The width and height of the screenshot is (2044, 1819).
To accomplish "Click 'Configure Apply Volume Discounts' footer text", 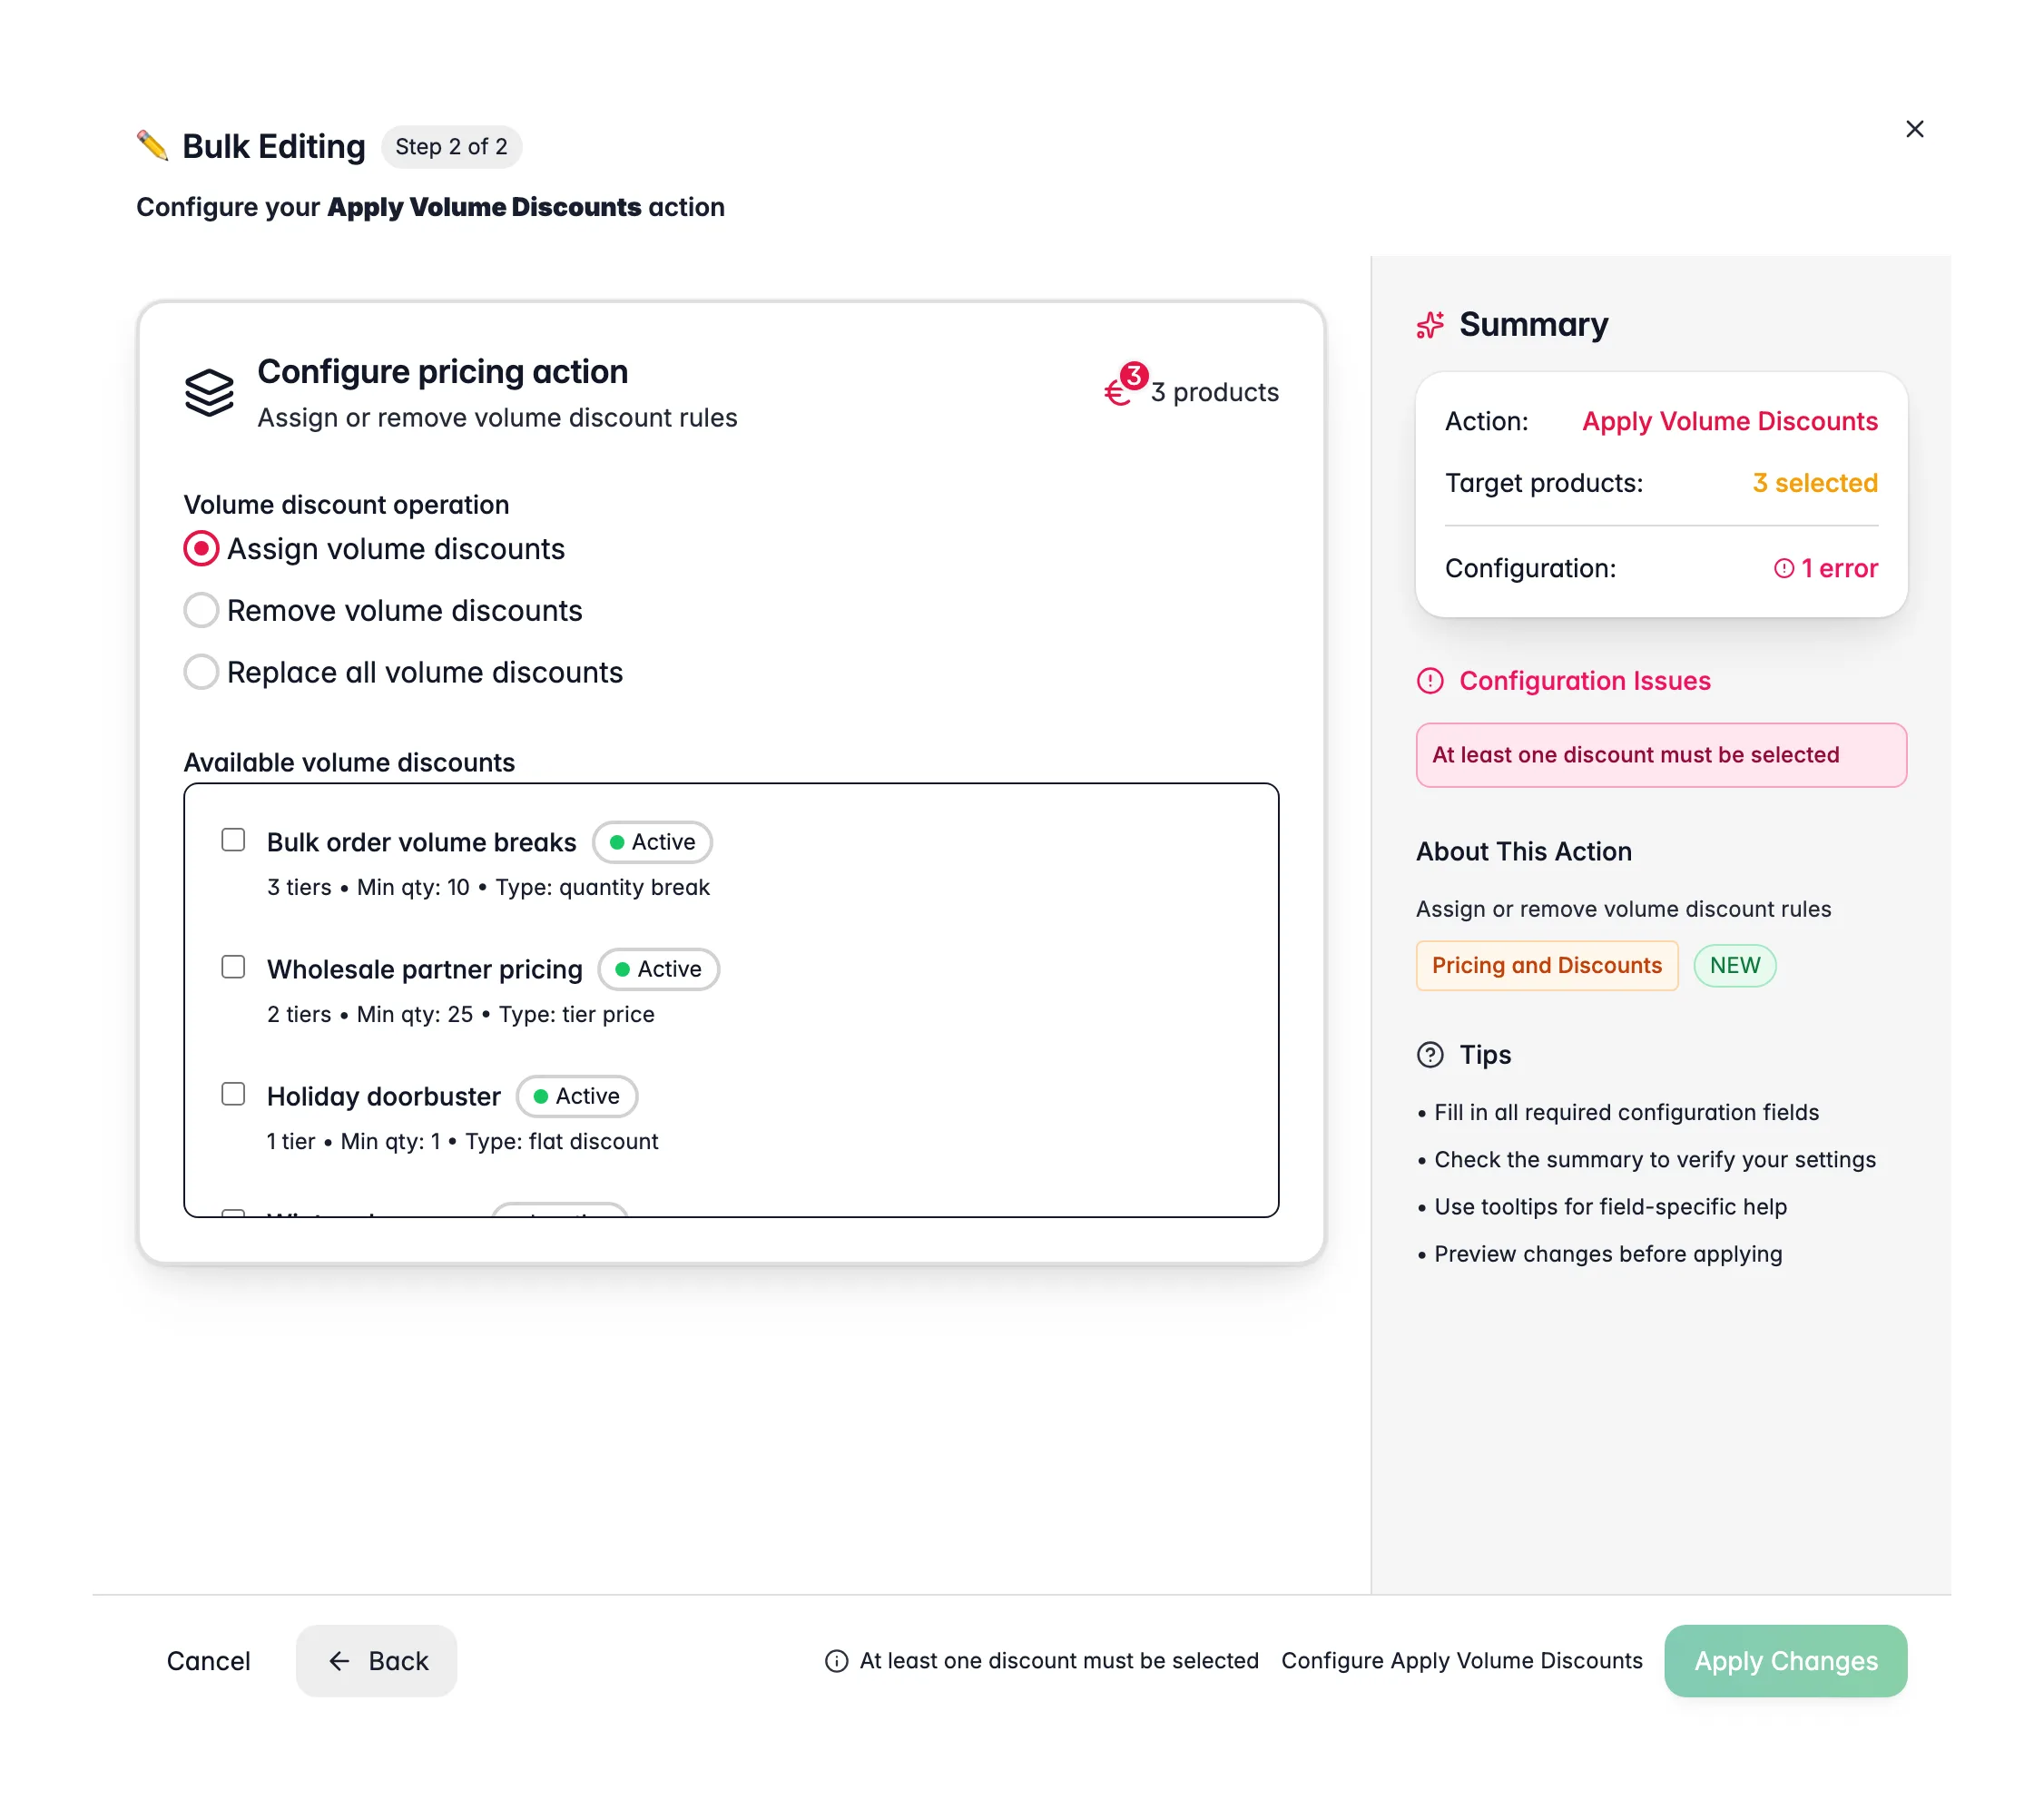I will [1461, 1661].
